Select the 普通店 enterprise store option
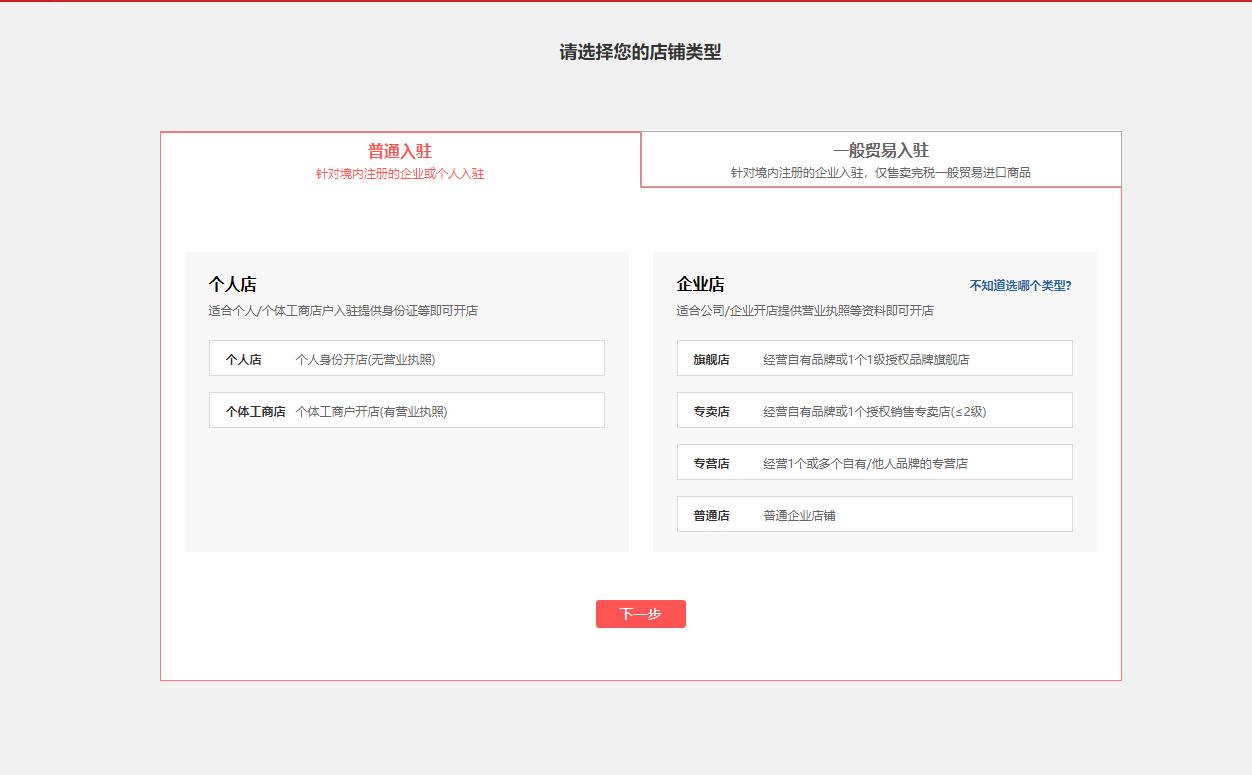Image resolution: width=1252 pixels, height=775 pixels. point(875,513)
